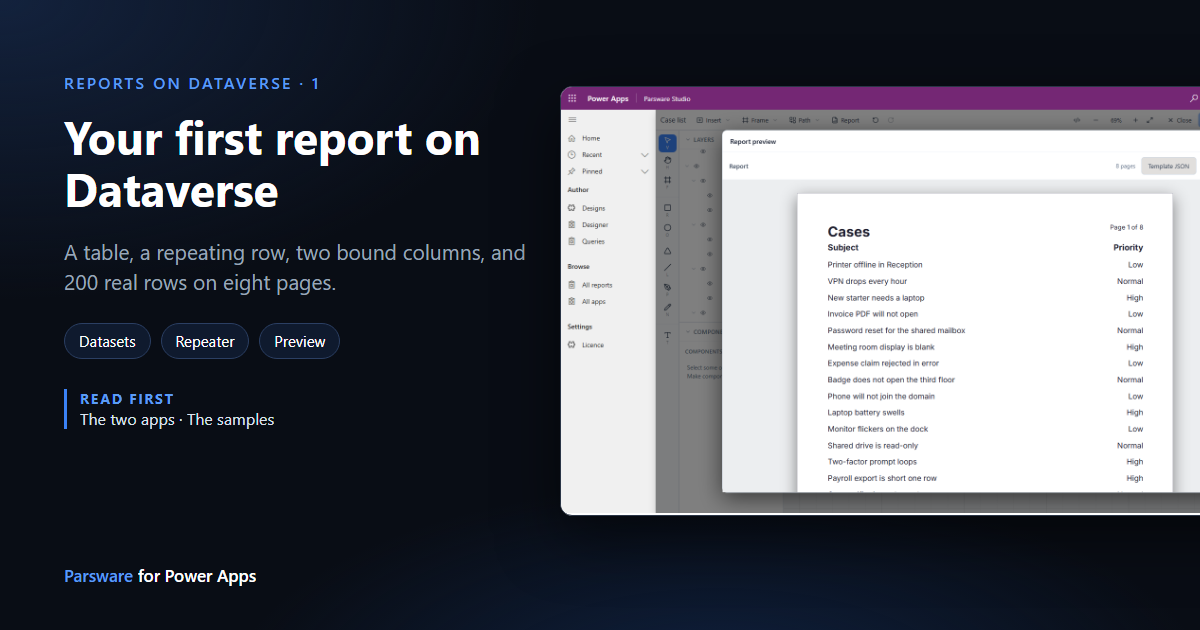Select the Rectangle shape tool
The height and width of the screenshot is (630, 1200).
coord(668,208)
